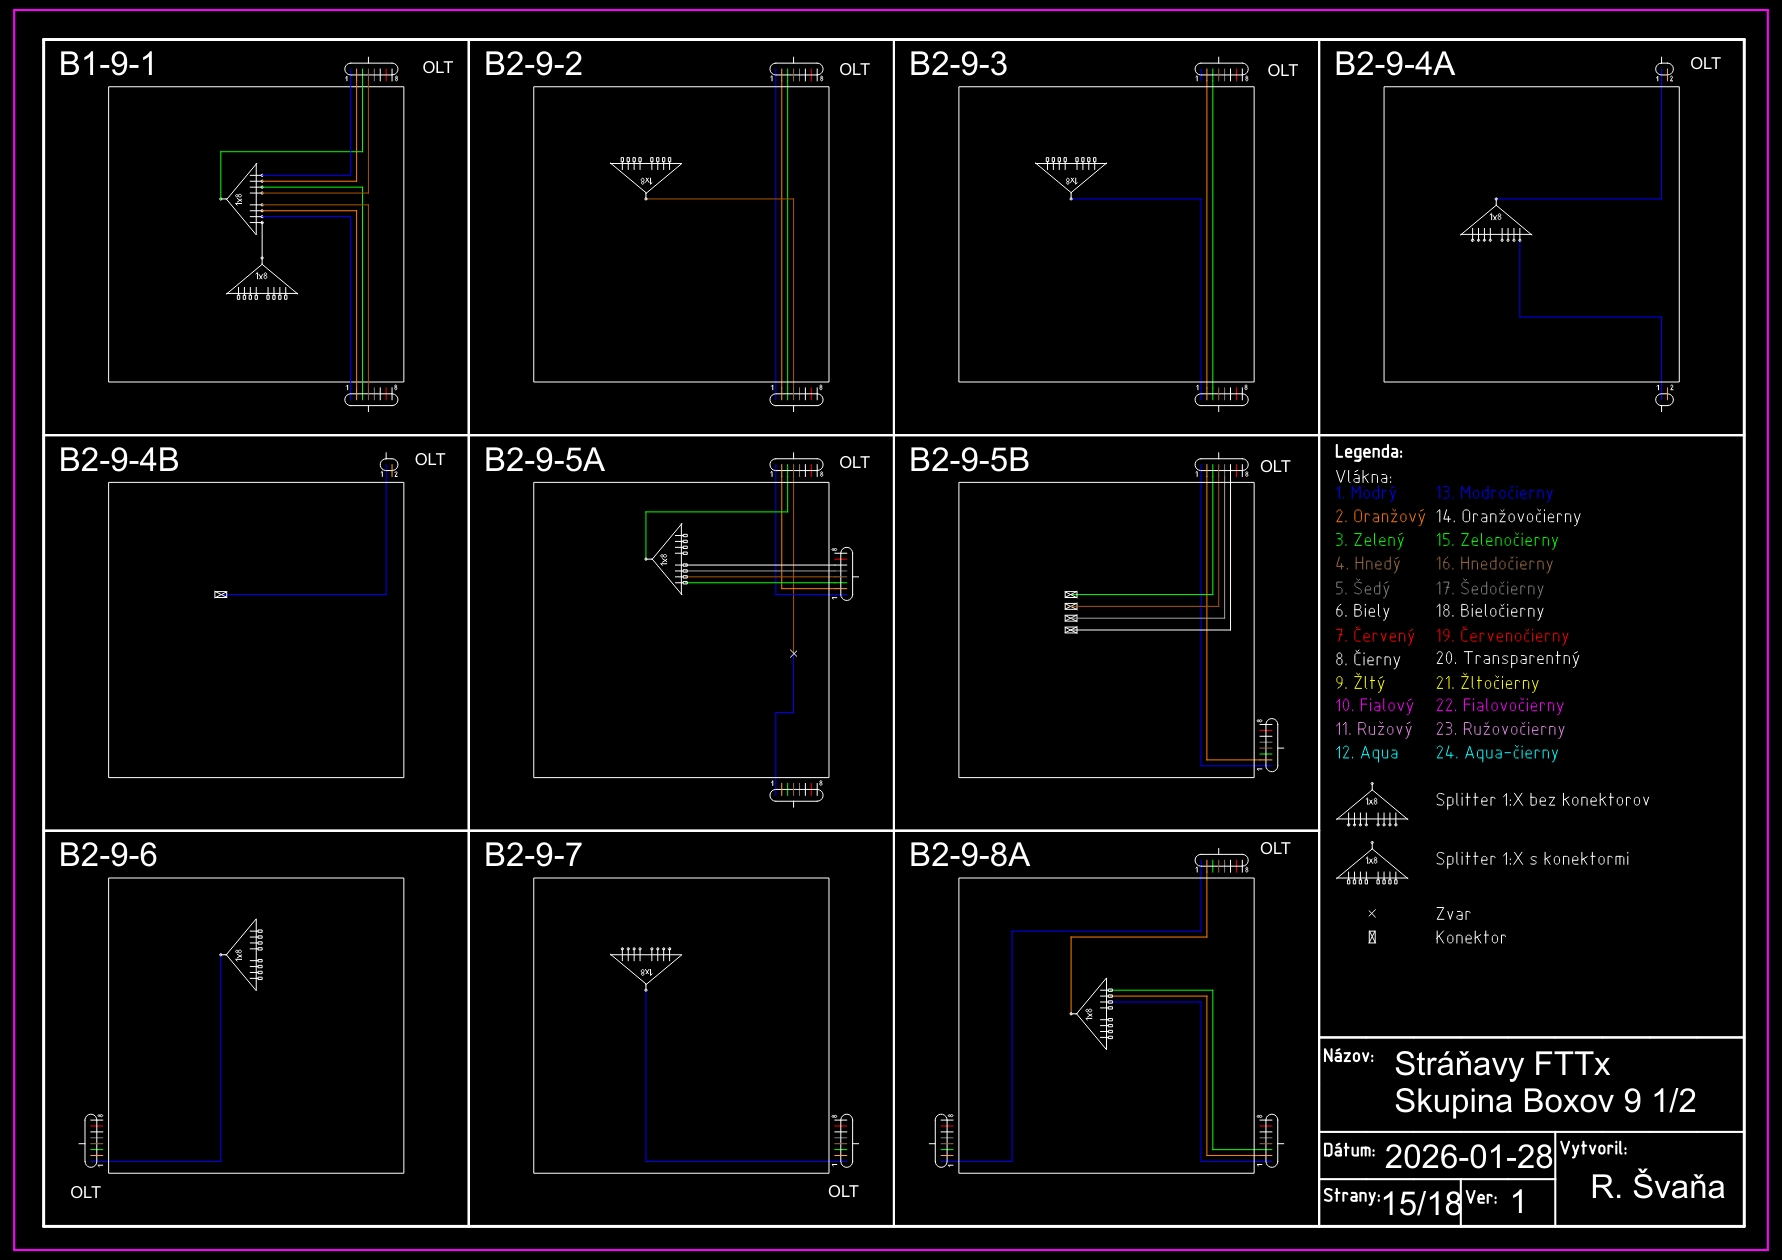Select the '12. Aqua' legend color entry
Viewport: 1782px width, 1260px height.
point(1366,753)
